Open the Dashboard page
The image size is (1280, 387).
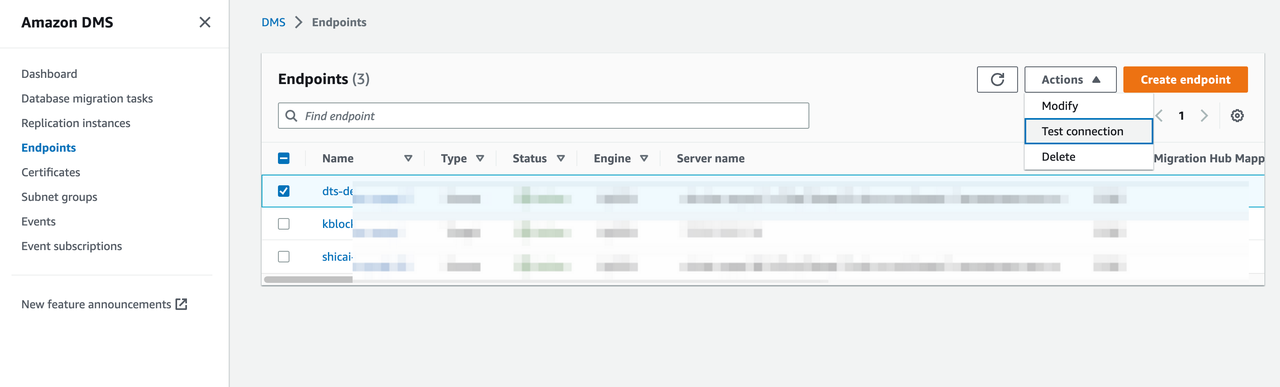click(49, 74)
